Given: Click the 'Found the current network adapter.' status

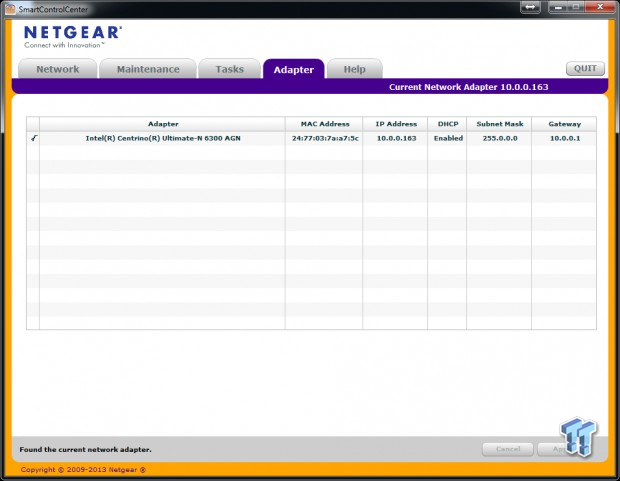Looking at the screenshot, I should [85, 450].
